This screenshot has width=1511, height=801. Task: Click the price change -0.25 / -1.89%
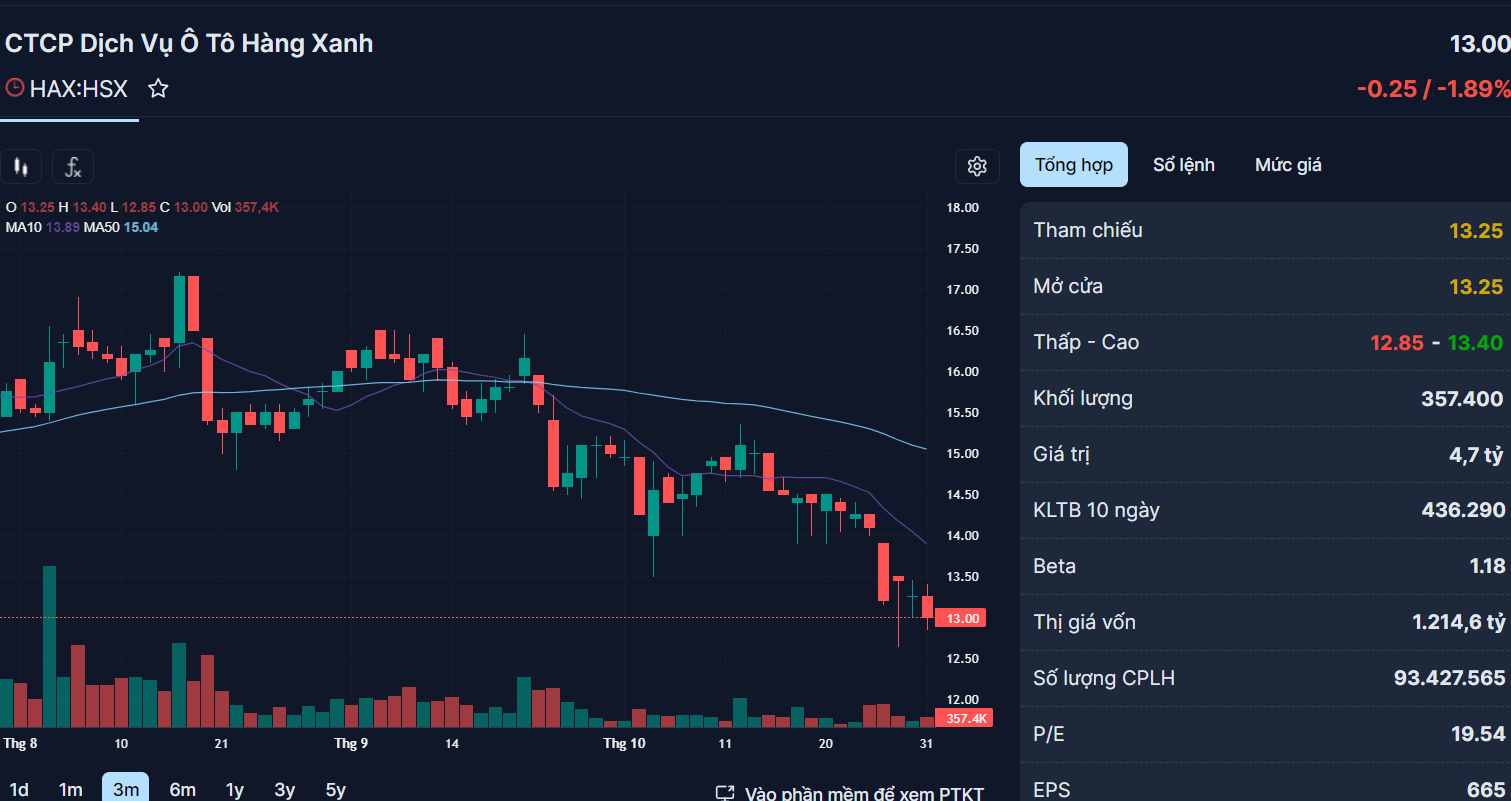pyautogui.click(x=1434, y=88)
